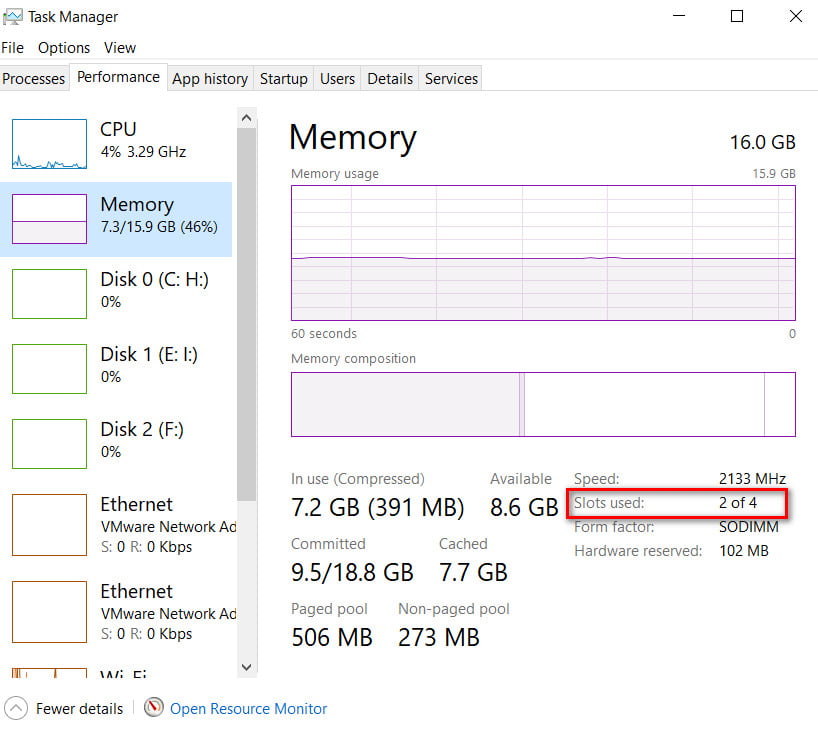Switch to the App history tab
Image resolution: width=818 pixels, height=729 pixels.
pos(210,78)
